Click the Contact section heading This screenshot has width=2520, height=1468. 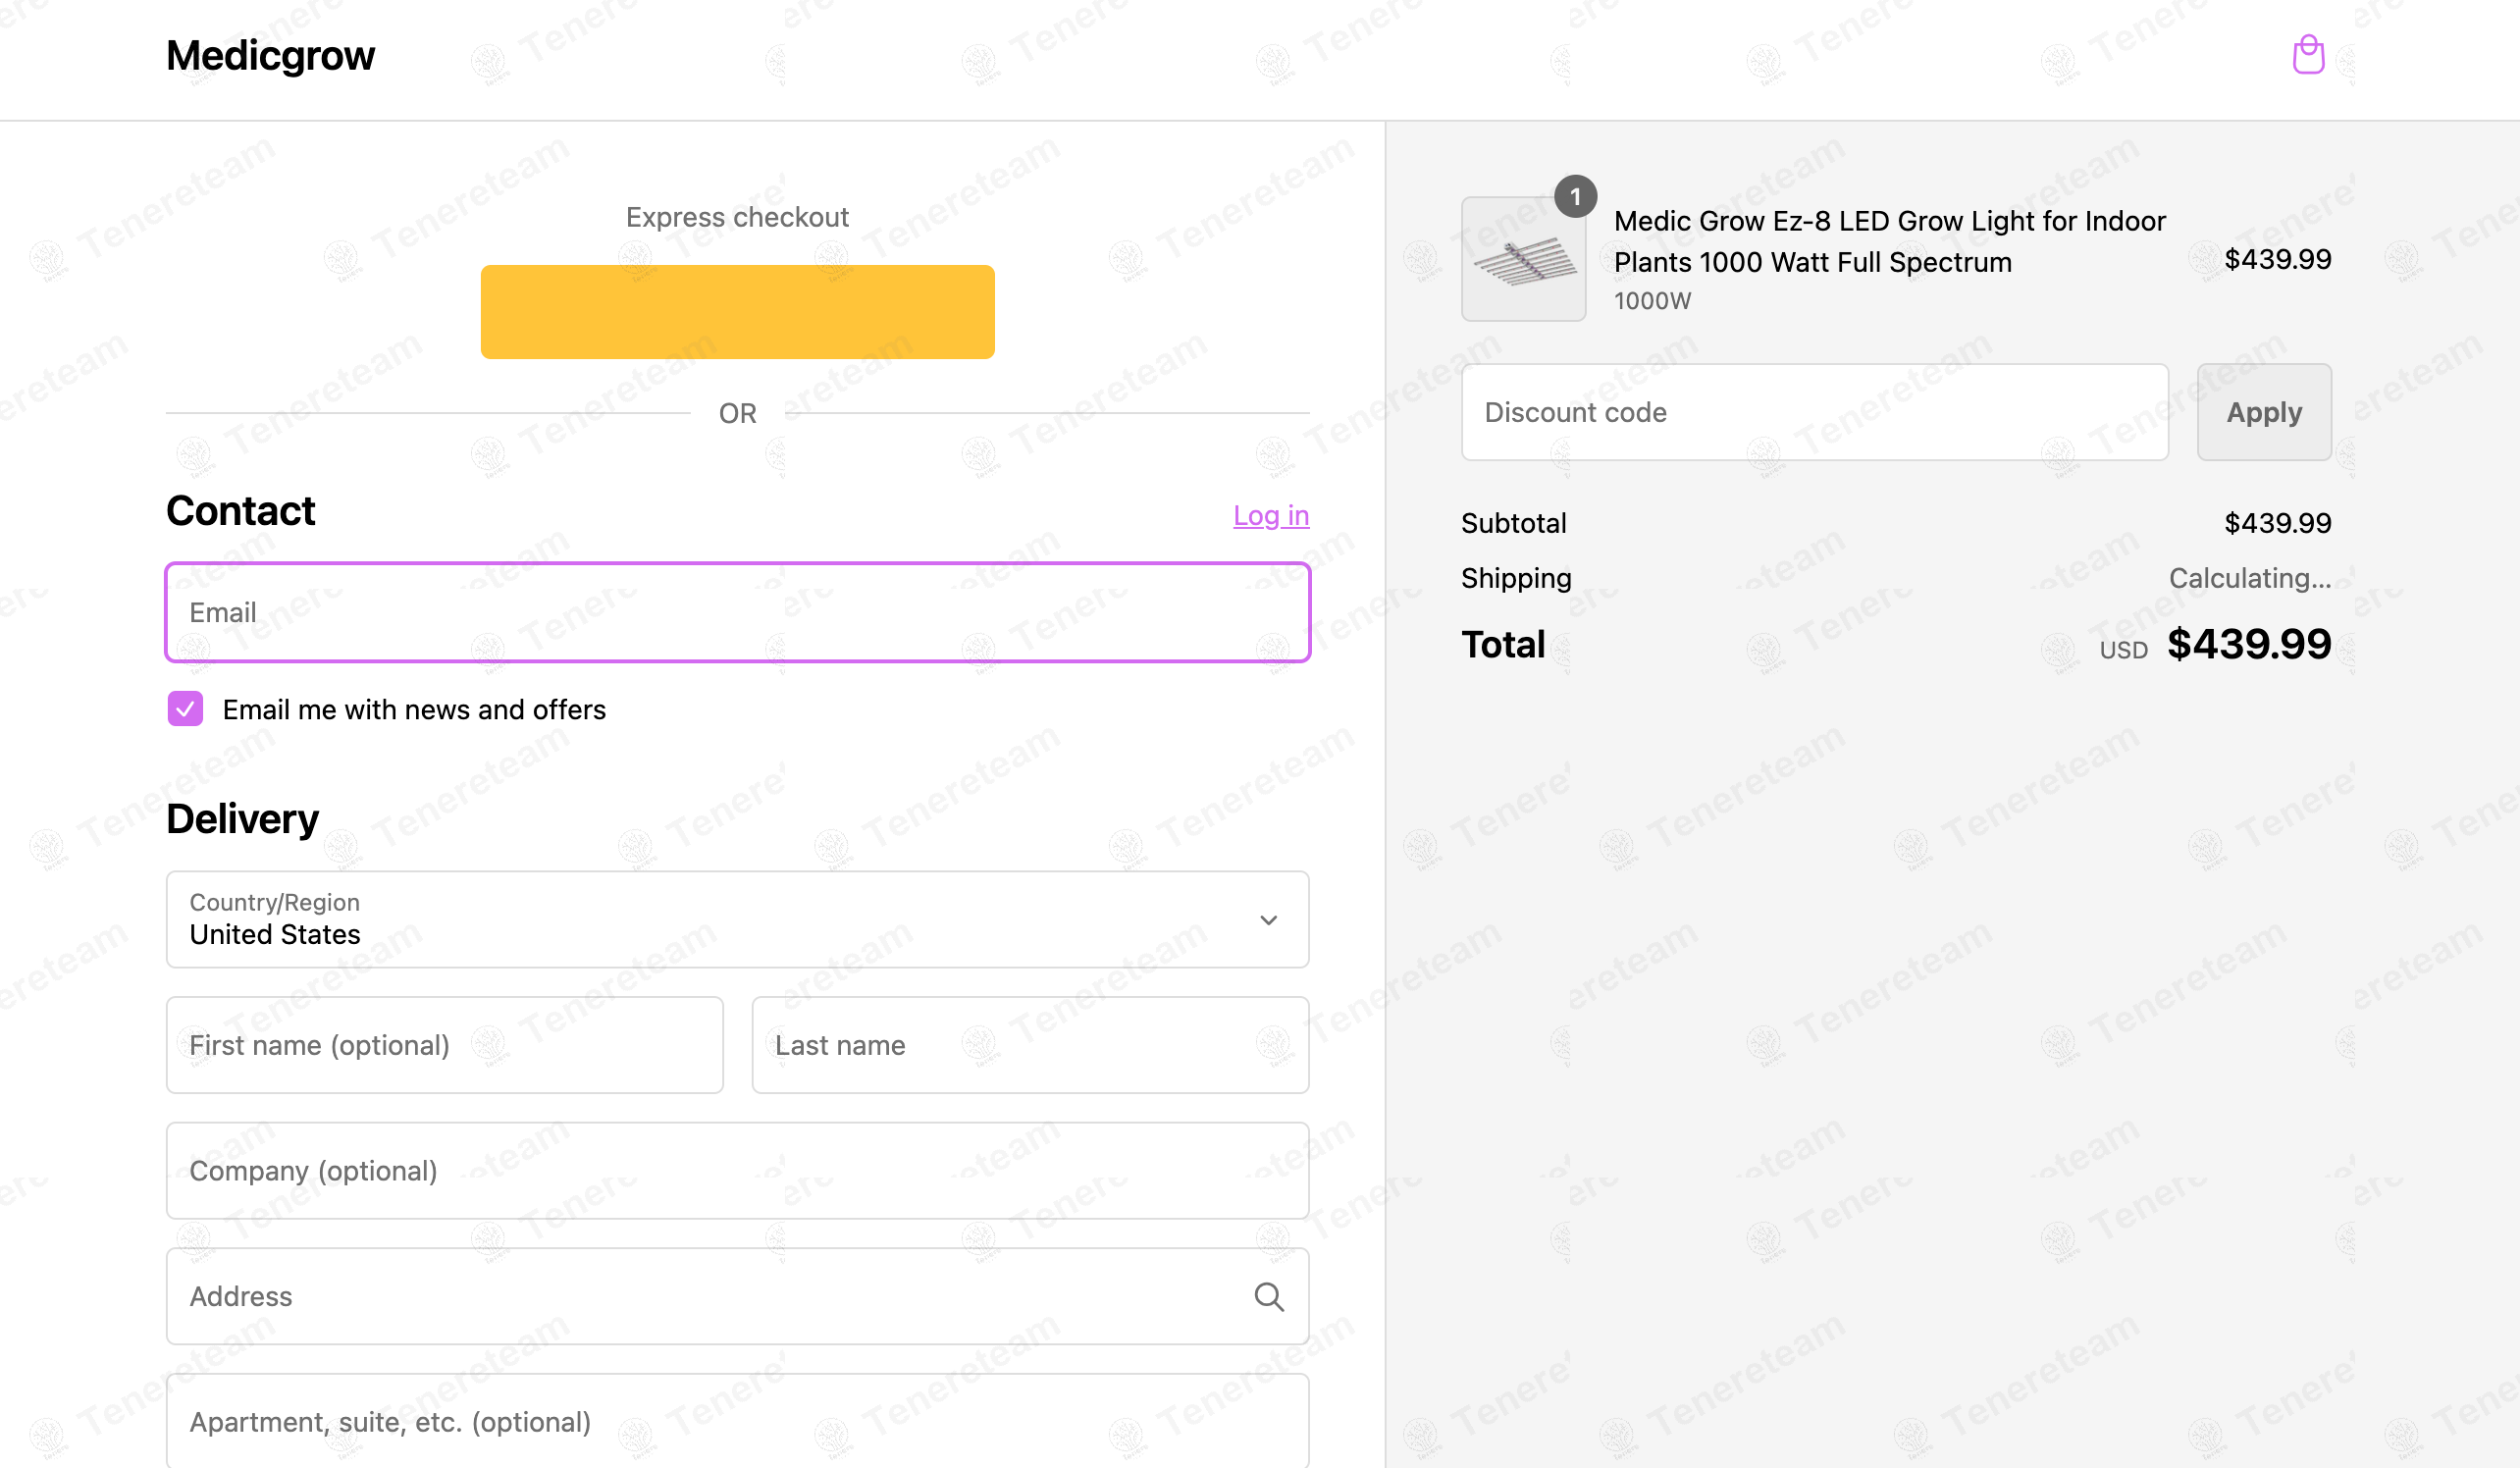point(240,511)
